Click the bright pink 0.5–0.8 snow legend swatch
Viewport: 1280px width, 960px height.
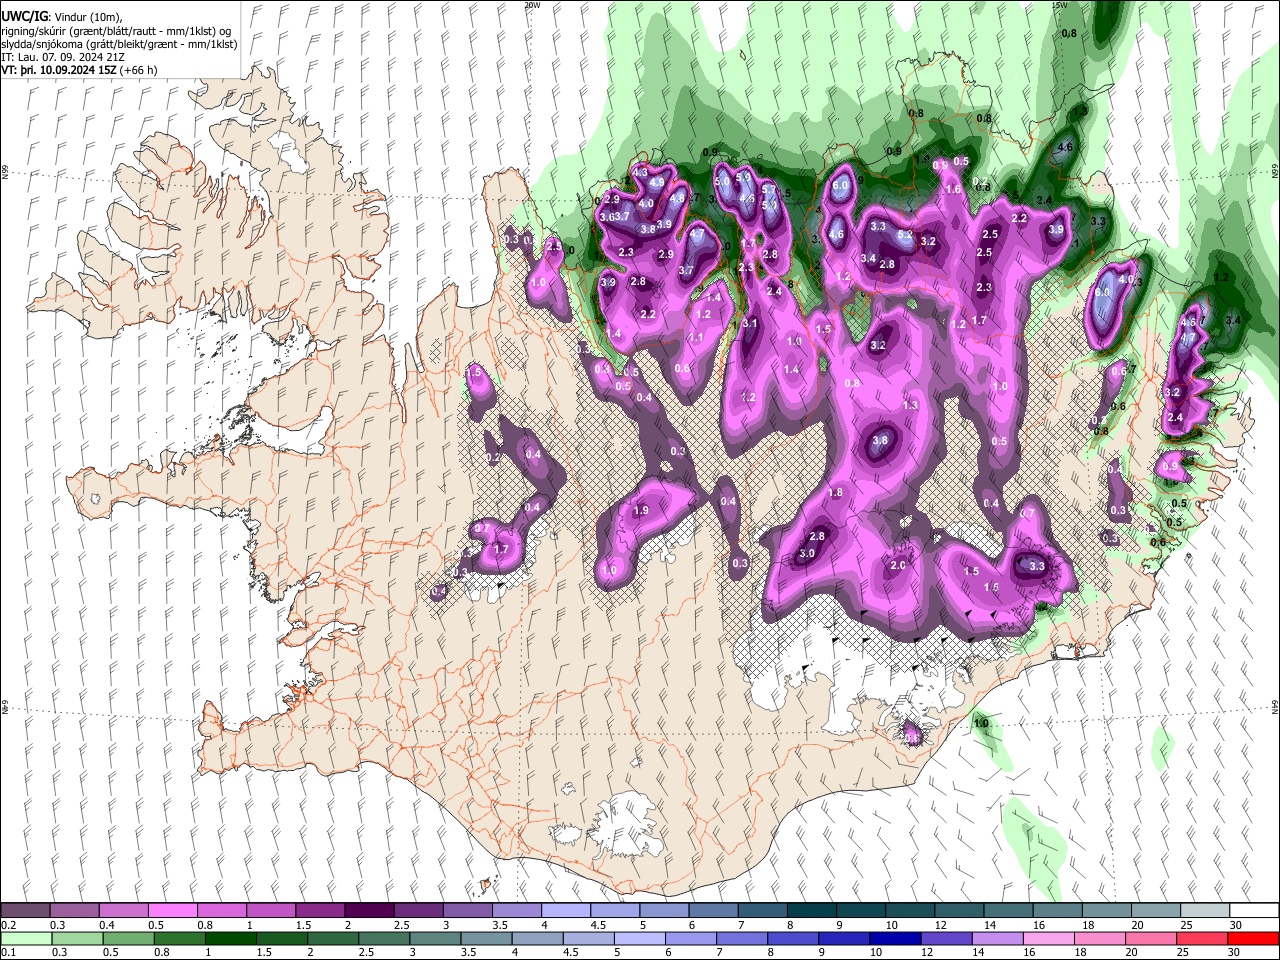[172, 911]
